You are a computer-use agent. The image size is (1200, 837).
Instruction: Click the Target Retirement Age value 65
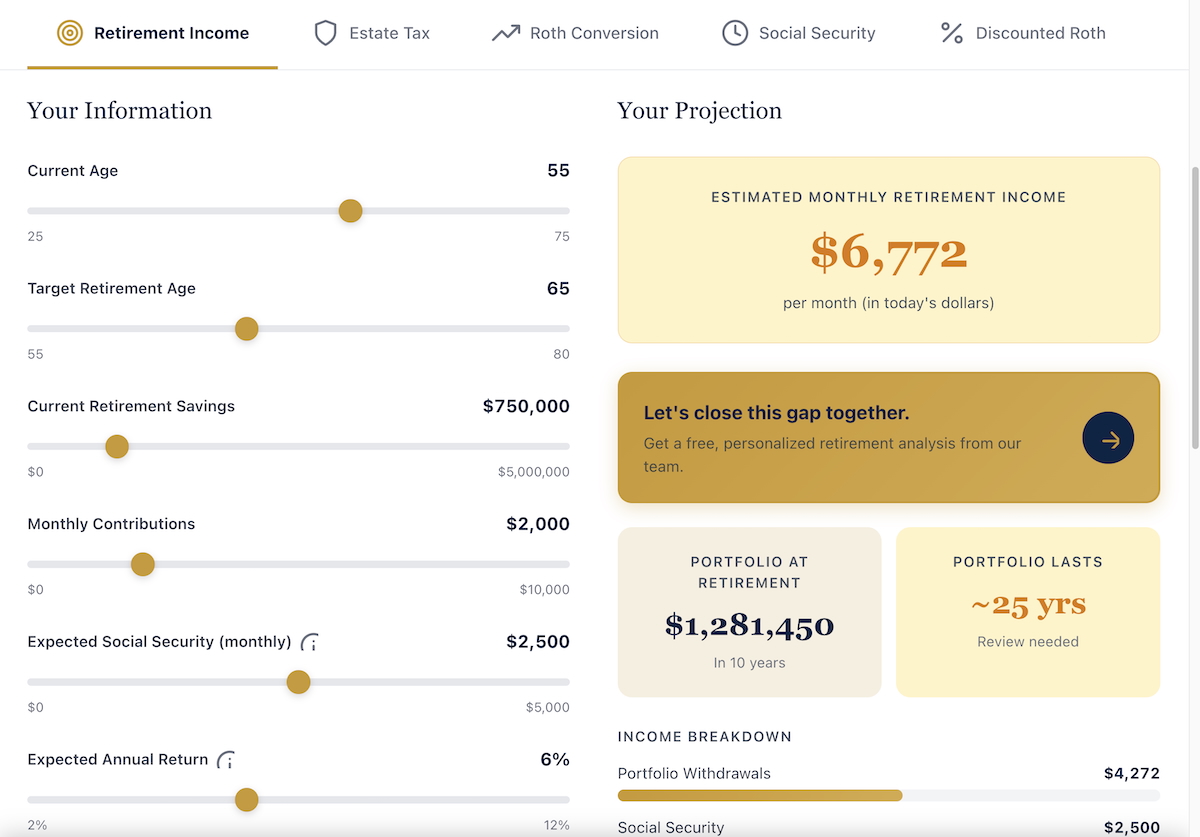click(x=558, y=289)
